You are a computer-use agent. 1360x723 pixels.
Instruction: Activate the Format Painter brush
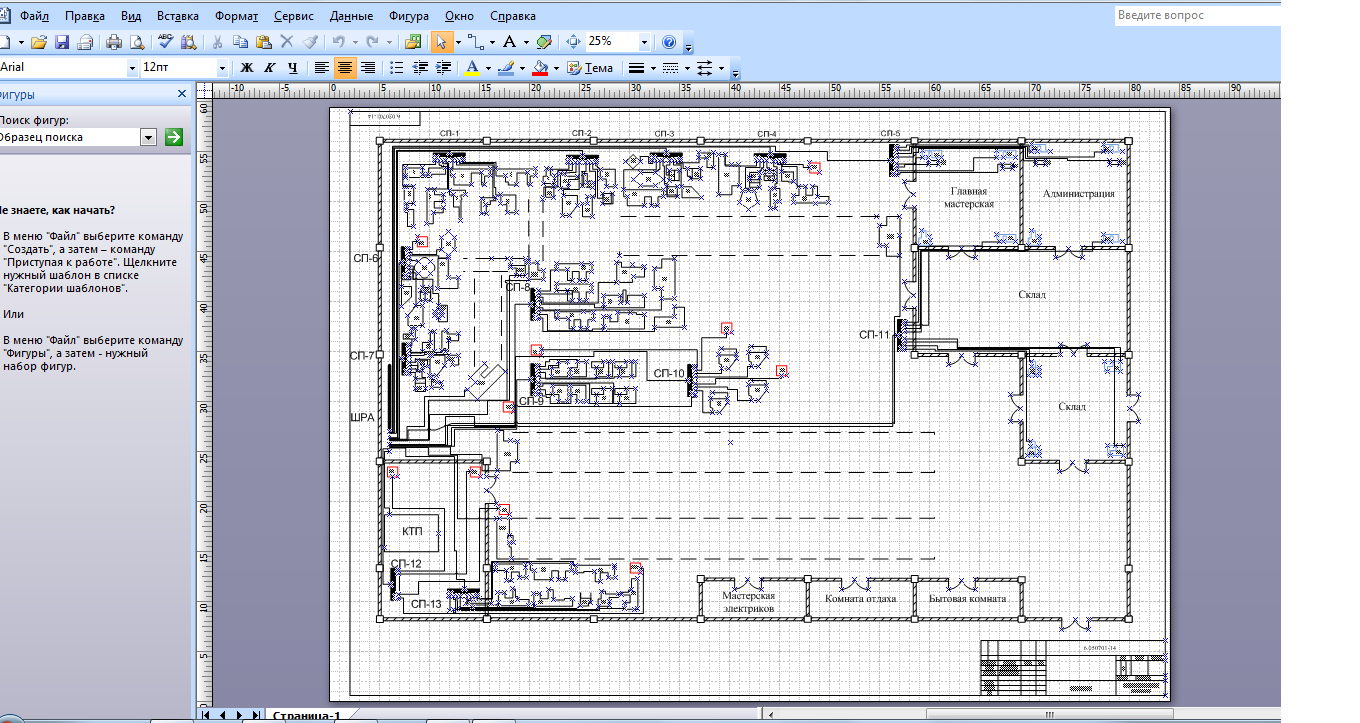tap(310, 42)
